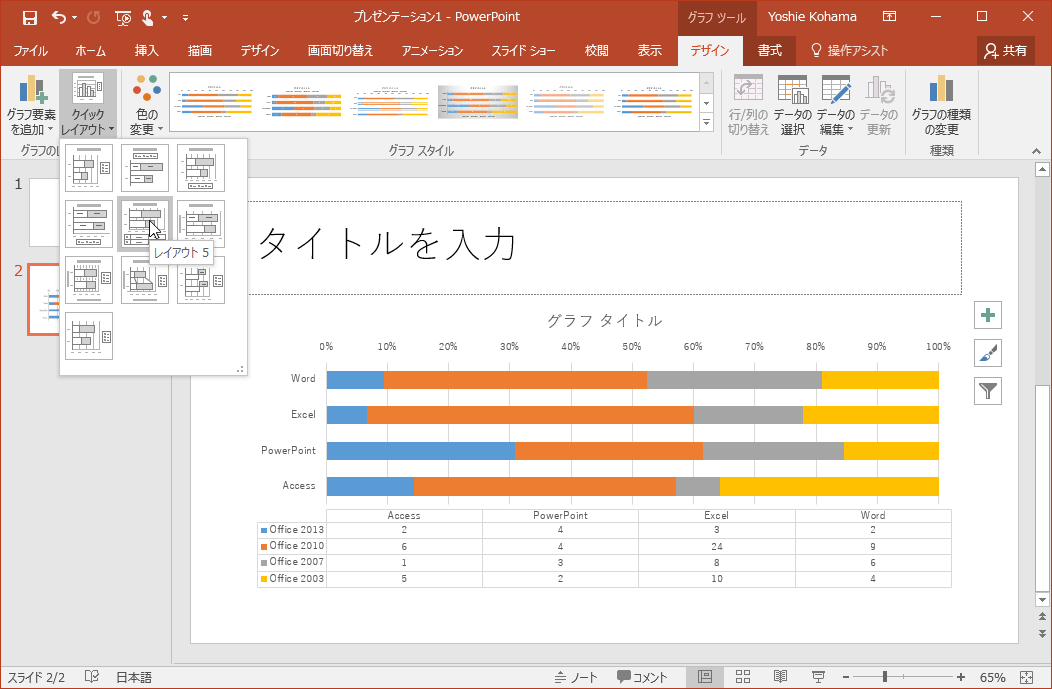1052x689 pixels.
Task: Select quick layout 10 thumbnail
Action: pos(89,336)
